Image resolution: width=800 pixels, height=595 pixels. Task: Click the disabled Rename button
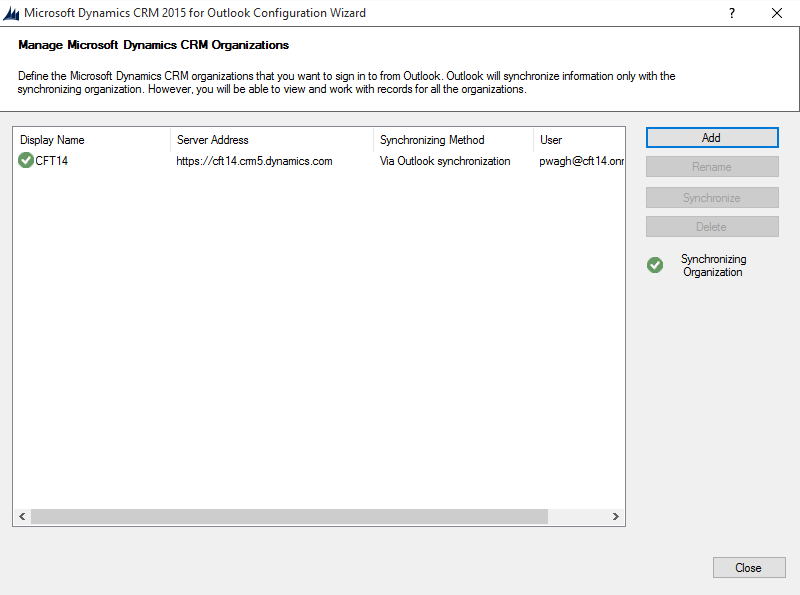click(x=712, y=167)
